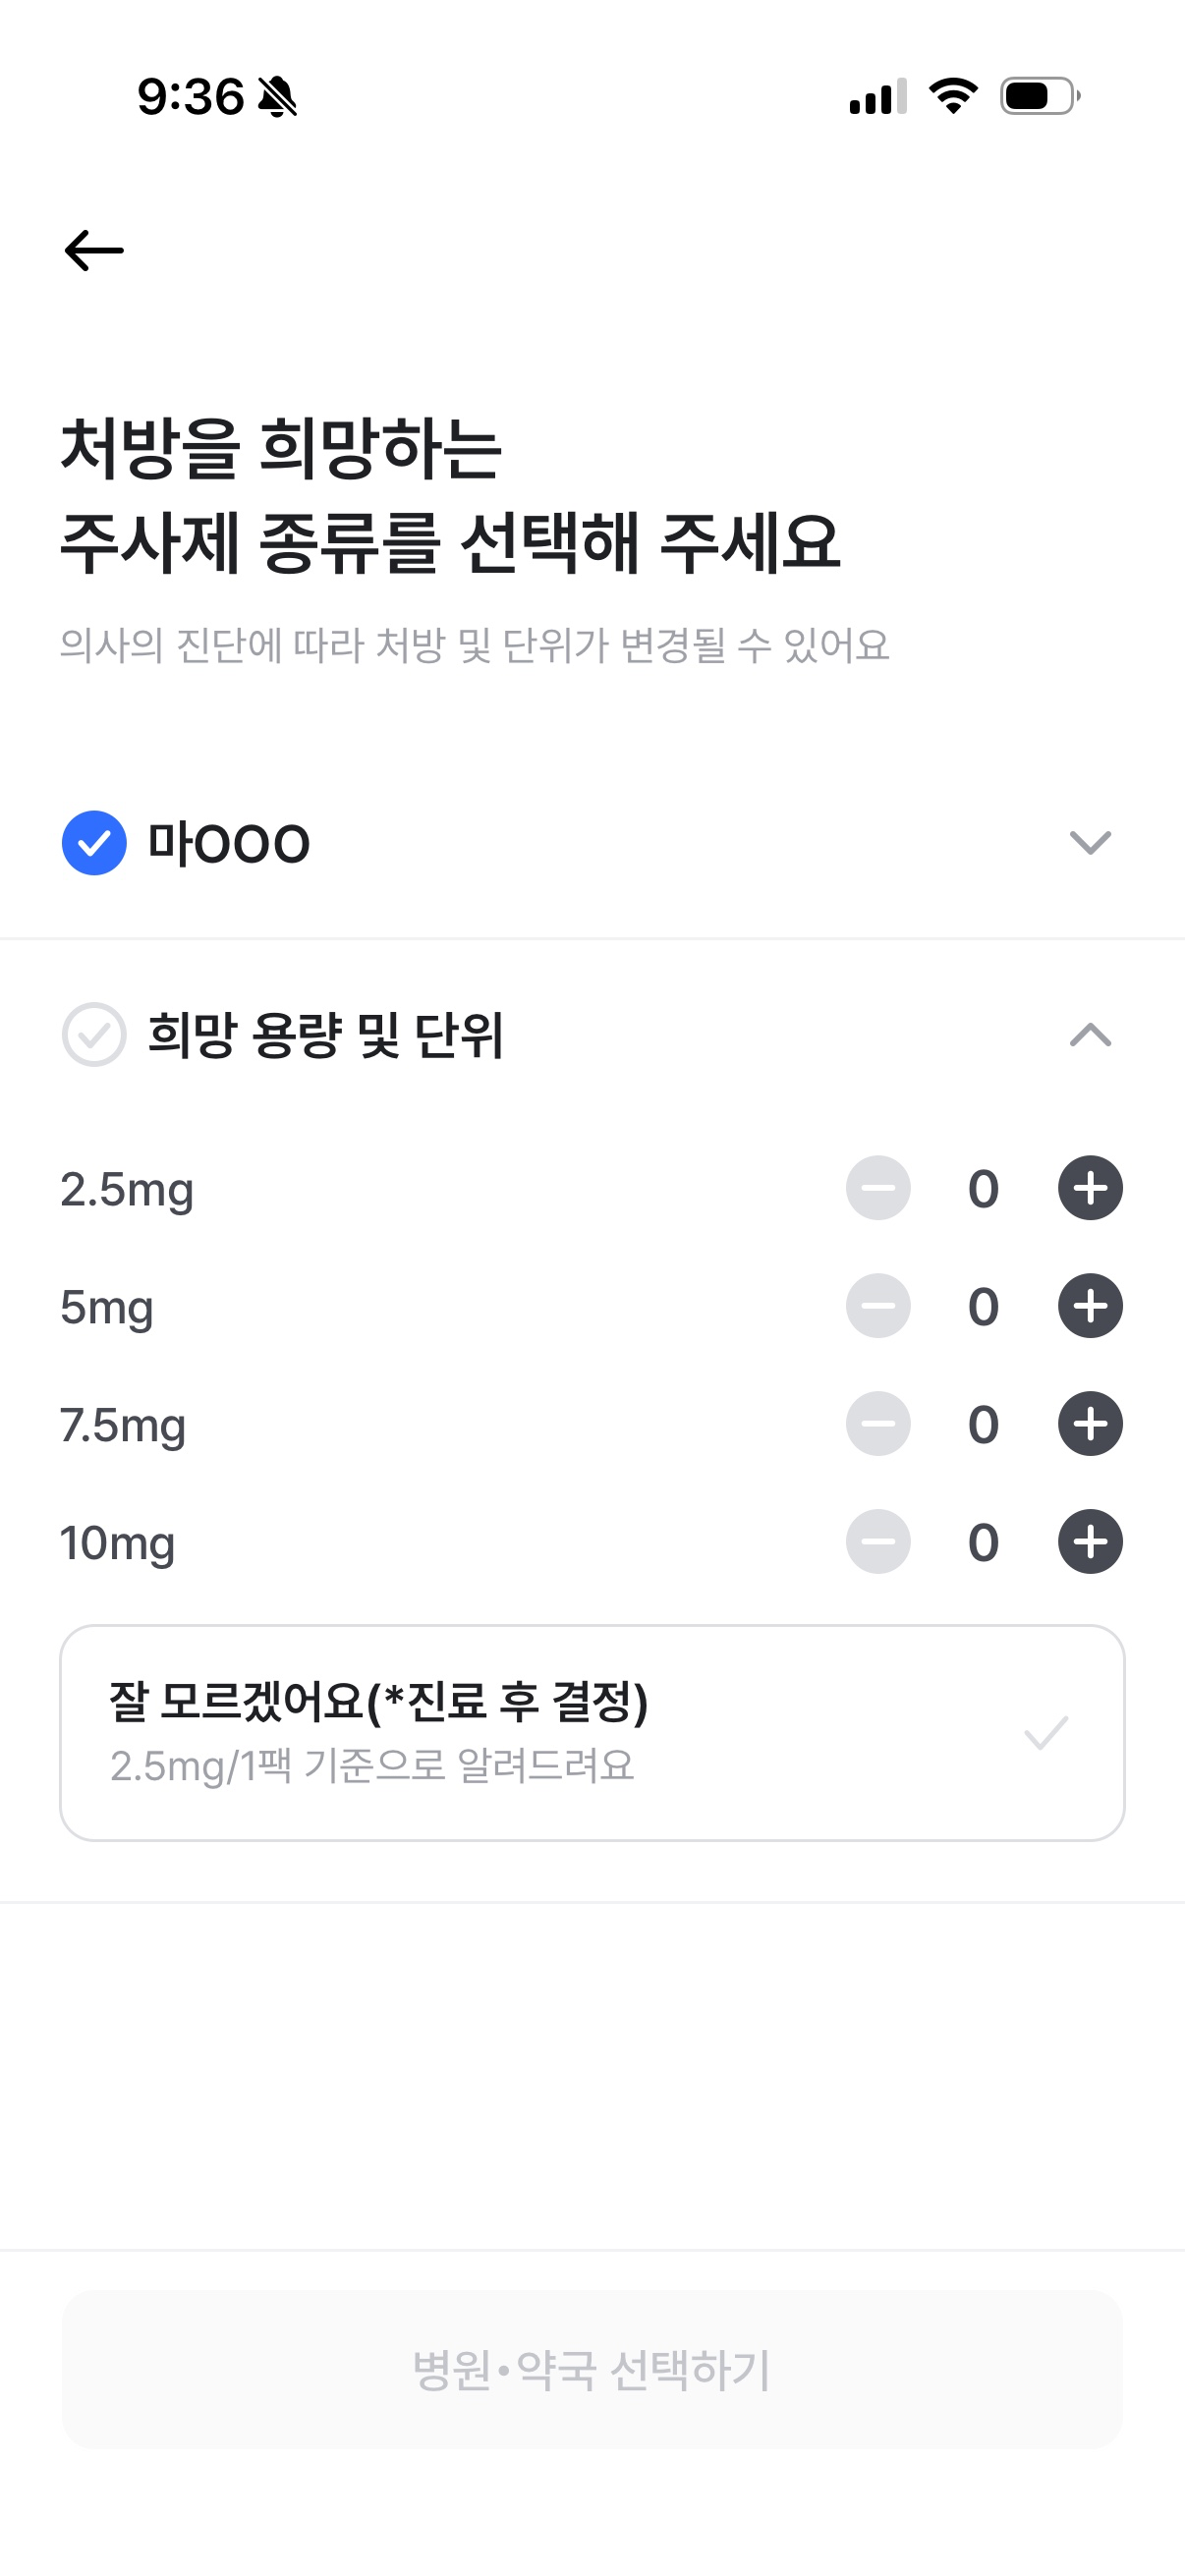Choose 잘 모르겠어요(*진료 후 결정) option

coord(378,1702)
